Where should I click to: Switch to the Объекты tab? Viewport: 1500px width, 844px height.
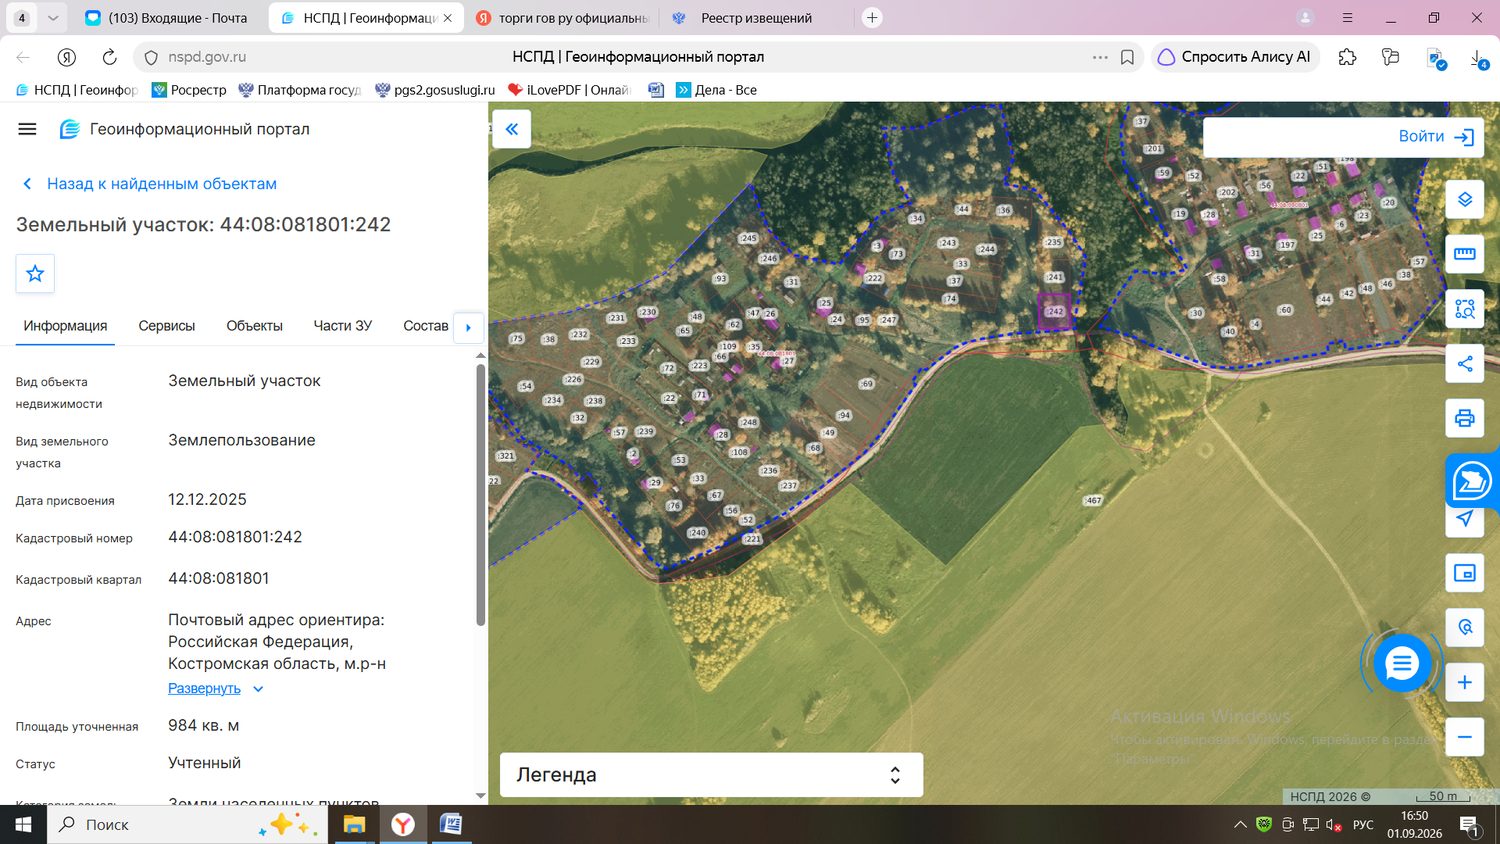click(x=254, y=326)
